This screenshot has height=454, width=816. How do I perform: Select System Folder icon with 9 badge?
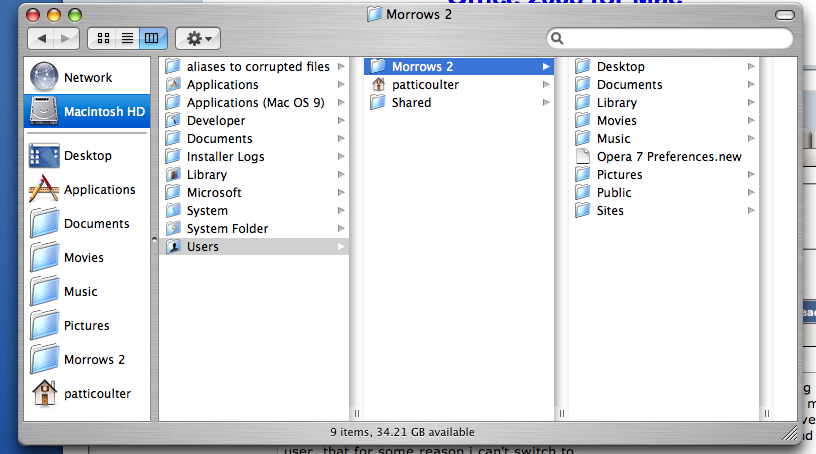173,229
